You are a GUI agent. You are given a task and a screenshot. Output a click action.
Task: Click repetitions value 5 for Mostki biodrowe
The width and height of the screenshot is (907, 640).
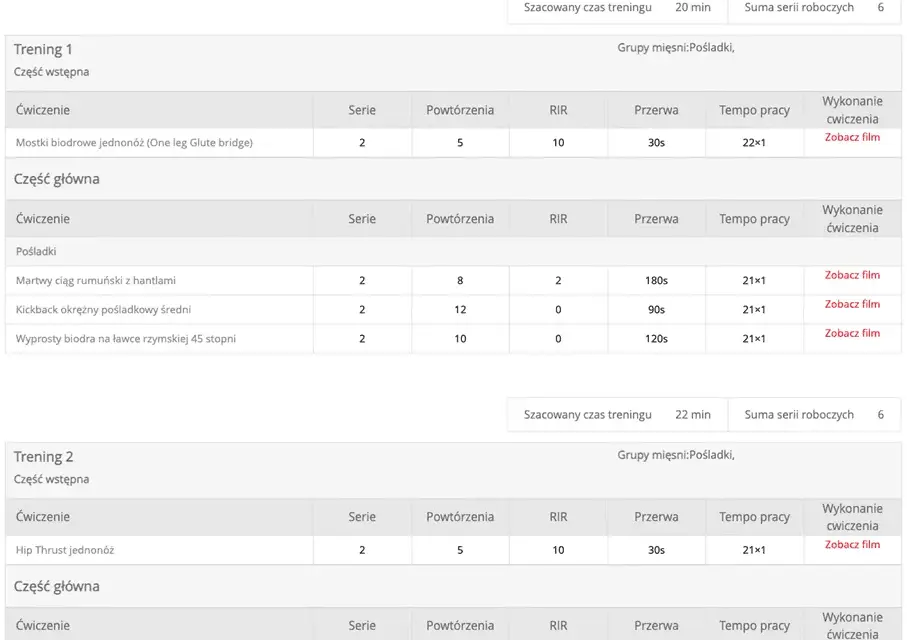click(x=460, y=143)
